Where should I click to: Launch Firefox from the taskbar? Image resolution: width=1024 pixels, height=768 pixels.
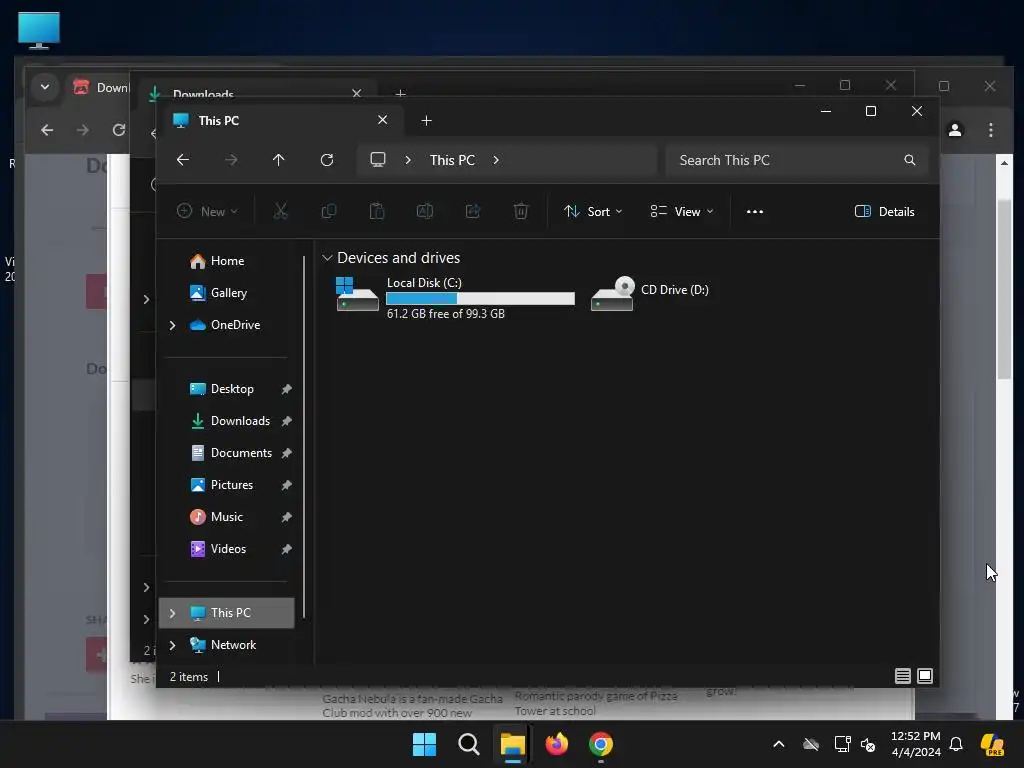click(x=557, y=744)
